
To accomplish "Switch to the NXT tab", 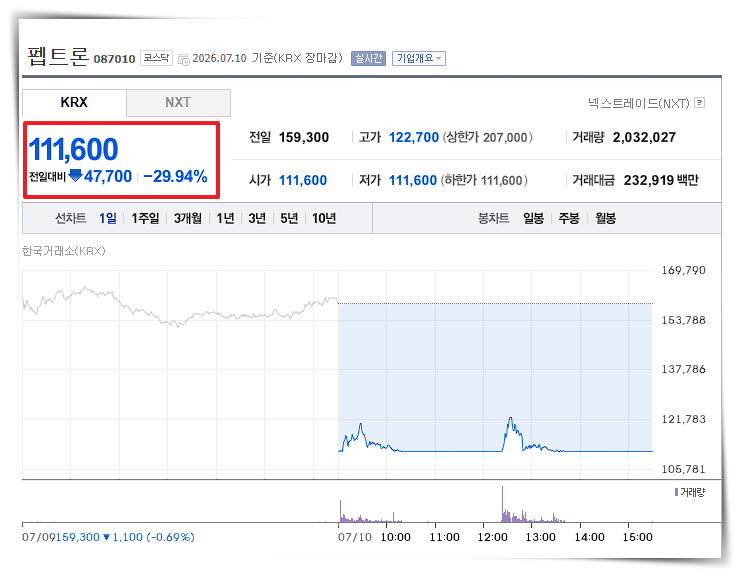I will point(178,103).
